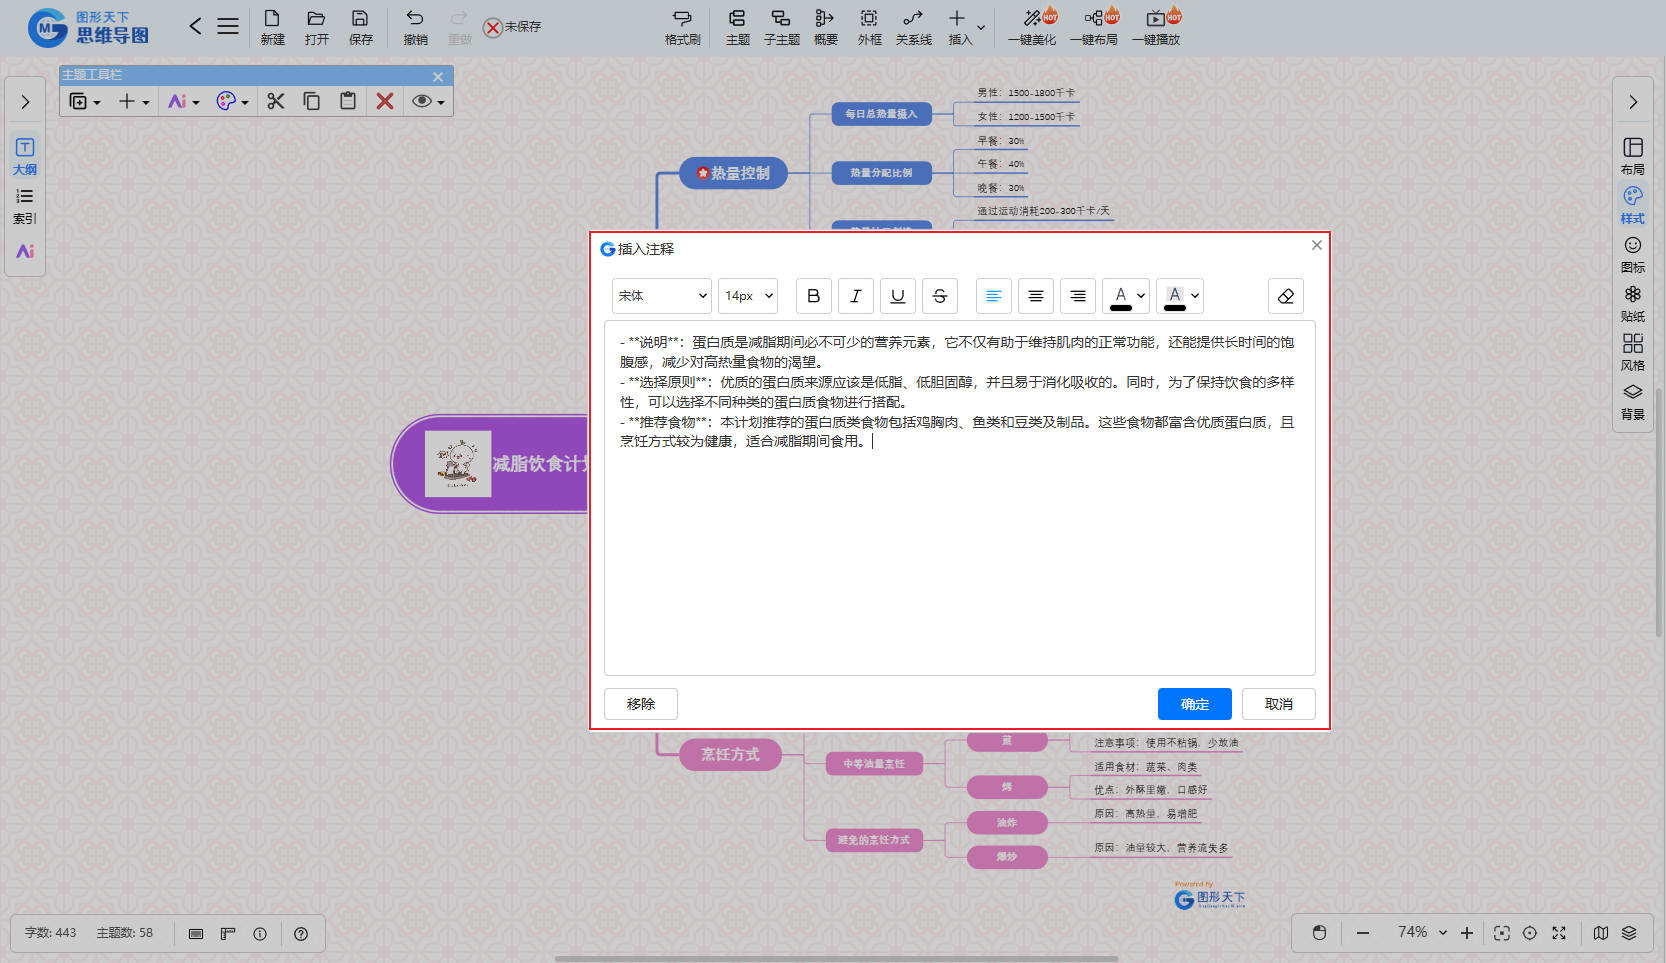The height and width of the screenshot is (963, 1666).
Task: Open the Style (样式) panel tab
Action: 1632,204
